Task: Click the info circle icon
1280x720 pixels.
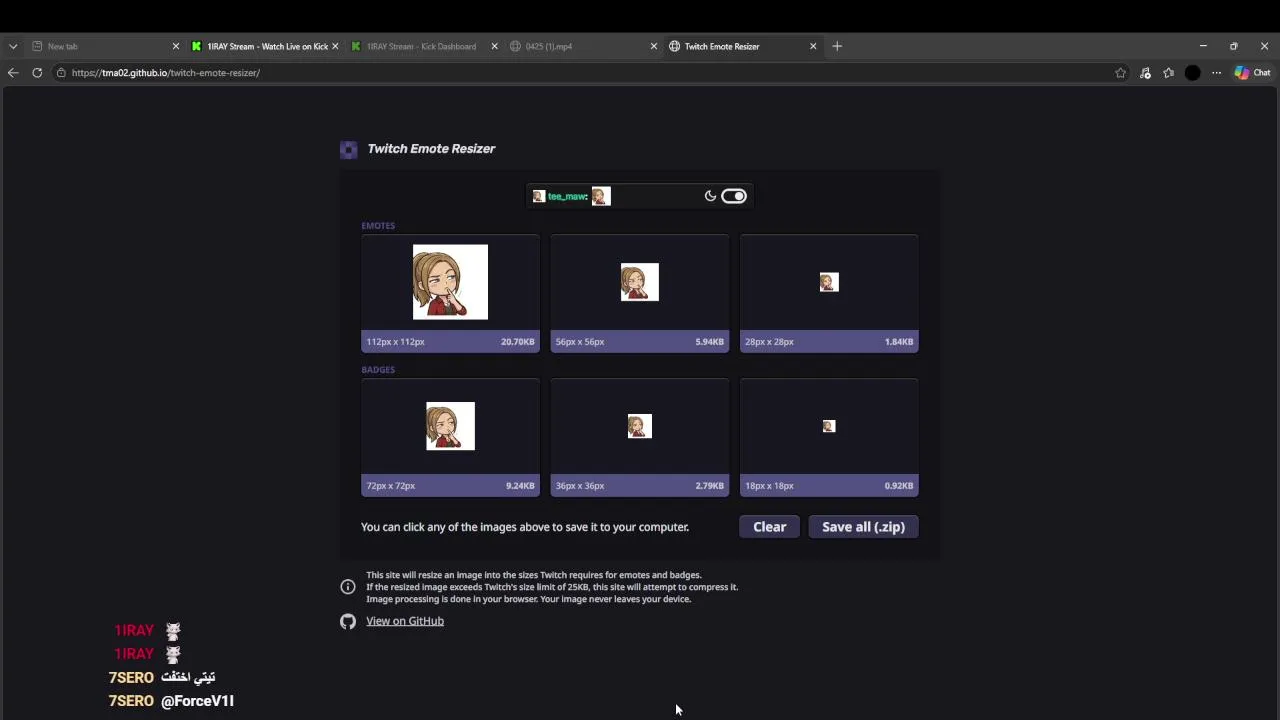Action: click(348, 587)
